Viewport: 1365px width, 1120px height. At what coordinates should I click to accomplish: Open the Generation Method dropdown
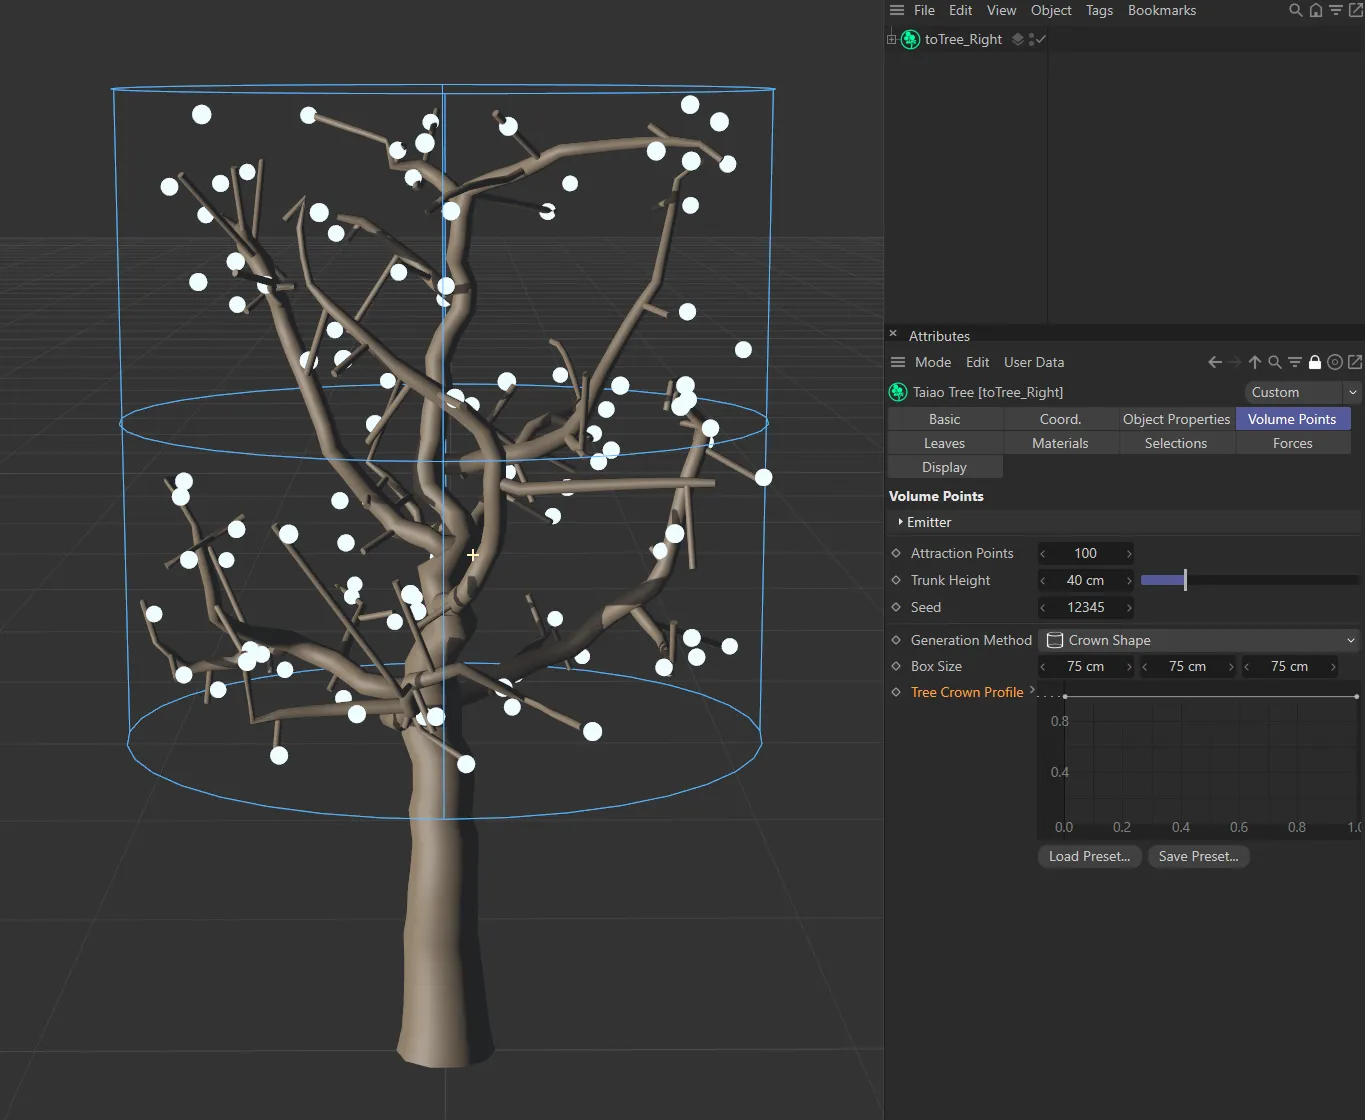click(x=1200, y=641)
